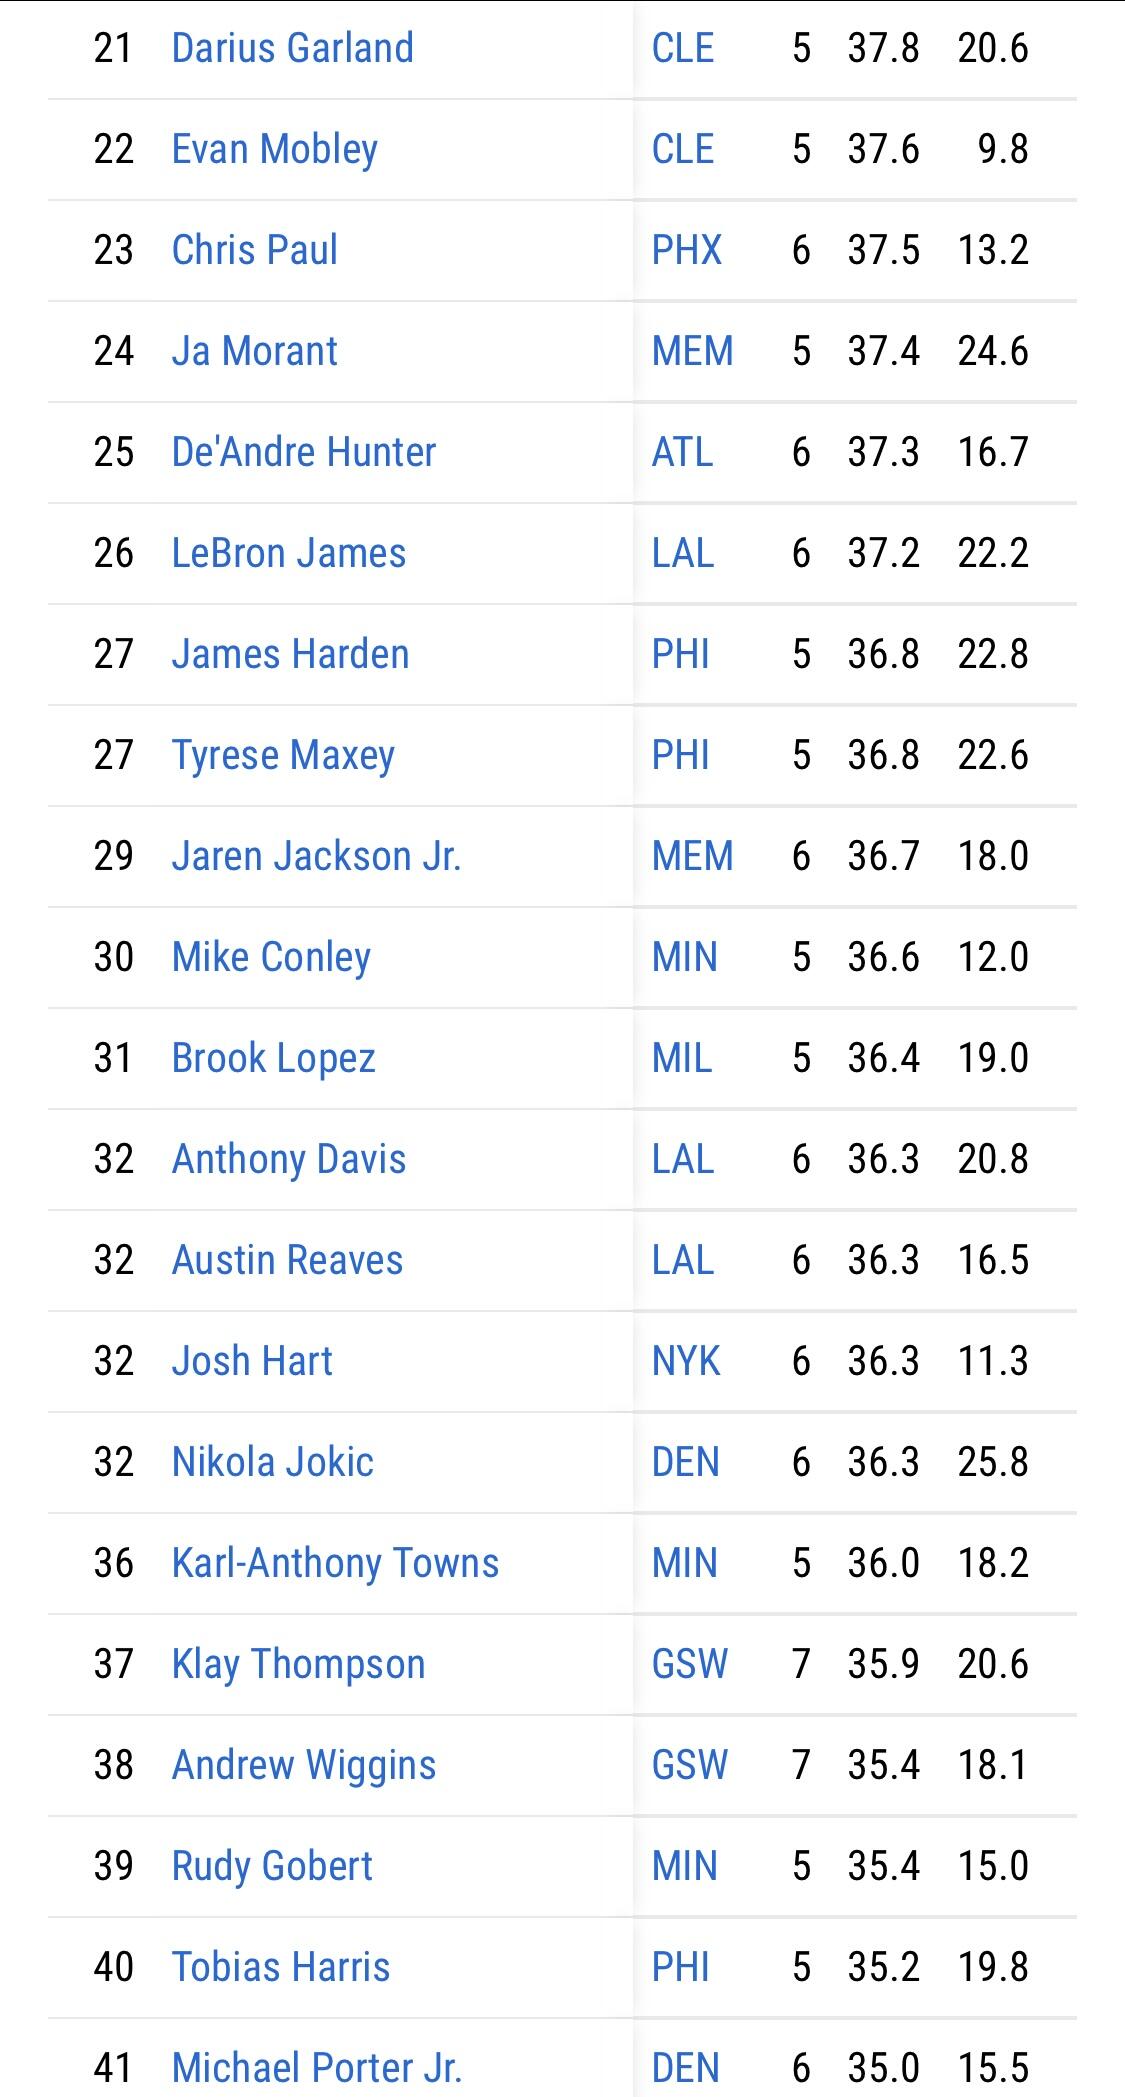Viewport: 1125px width, 2097px height.
Task: Open Nikola Jokic's profile link
Action: (272, 1462)
